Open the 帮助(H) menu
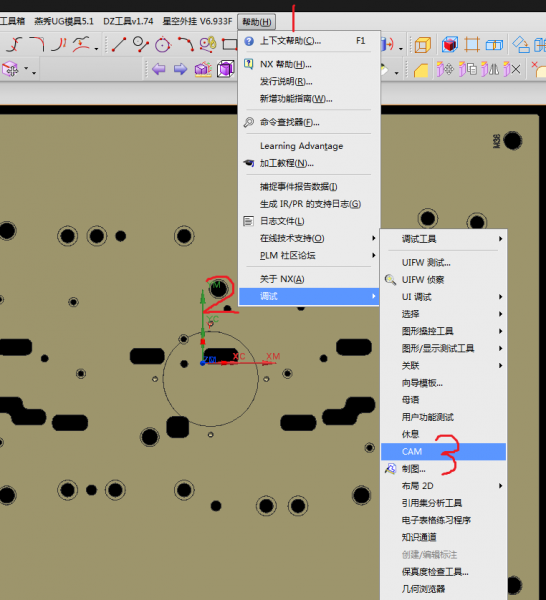This screenshot has height=600, width=546. (256, 22)
